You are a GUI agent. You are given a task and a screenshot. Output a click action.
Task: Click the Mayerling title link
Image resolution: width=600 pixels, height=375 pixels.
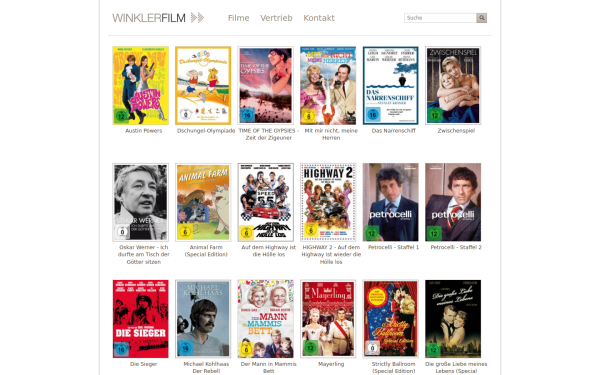(x=331, y=364)
